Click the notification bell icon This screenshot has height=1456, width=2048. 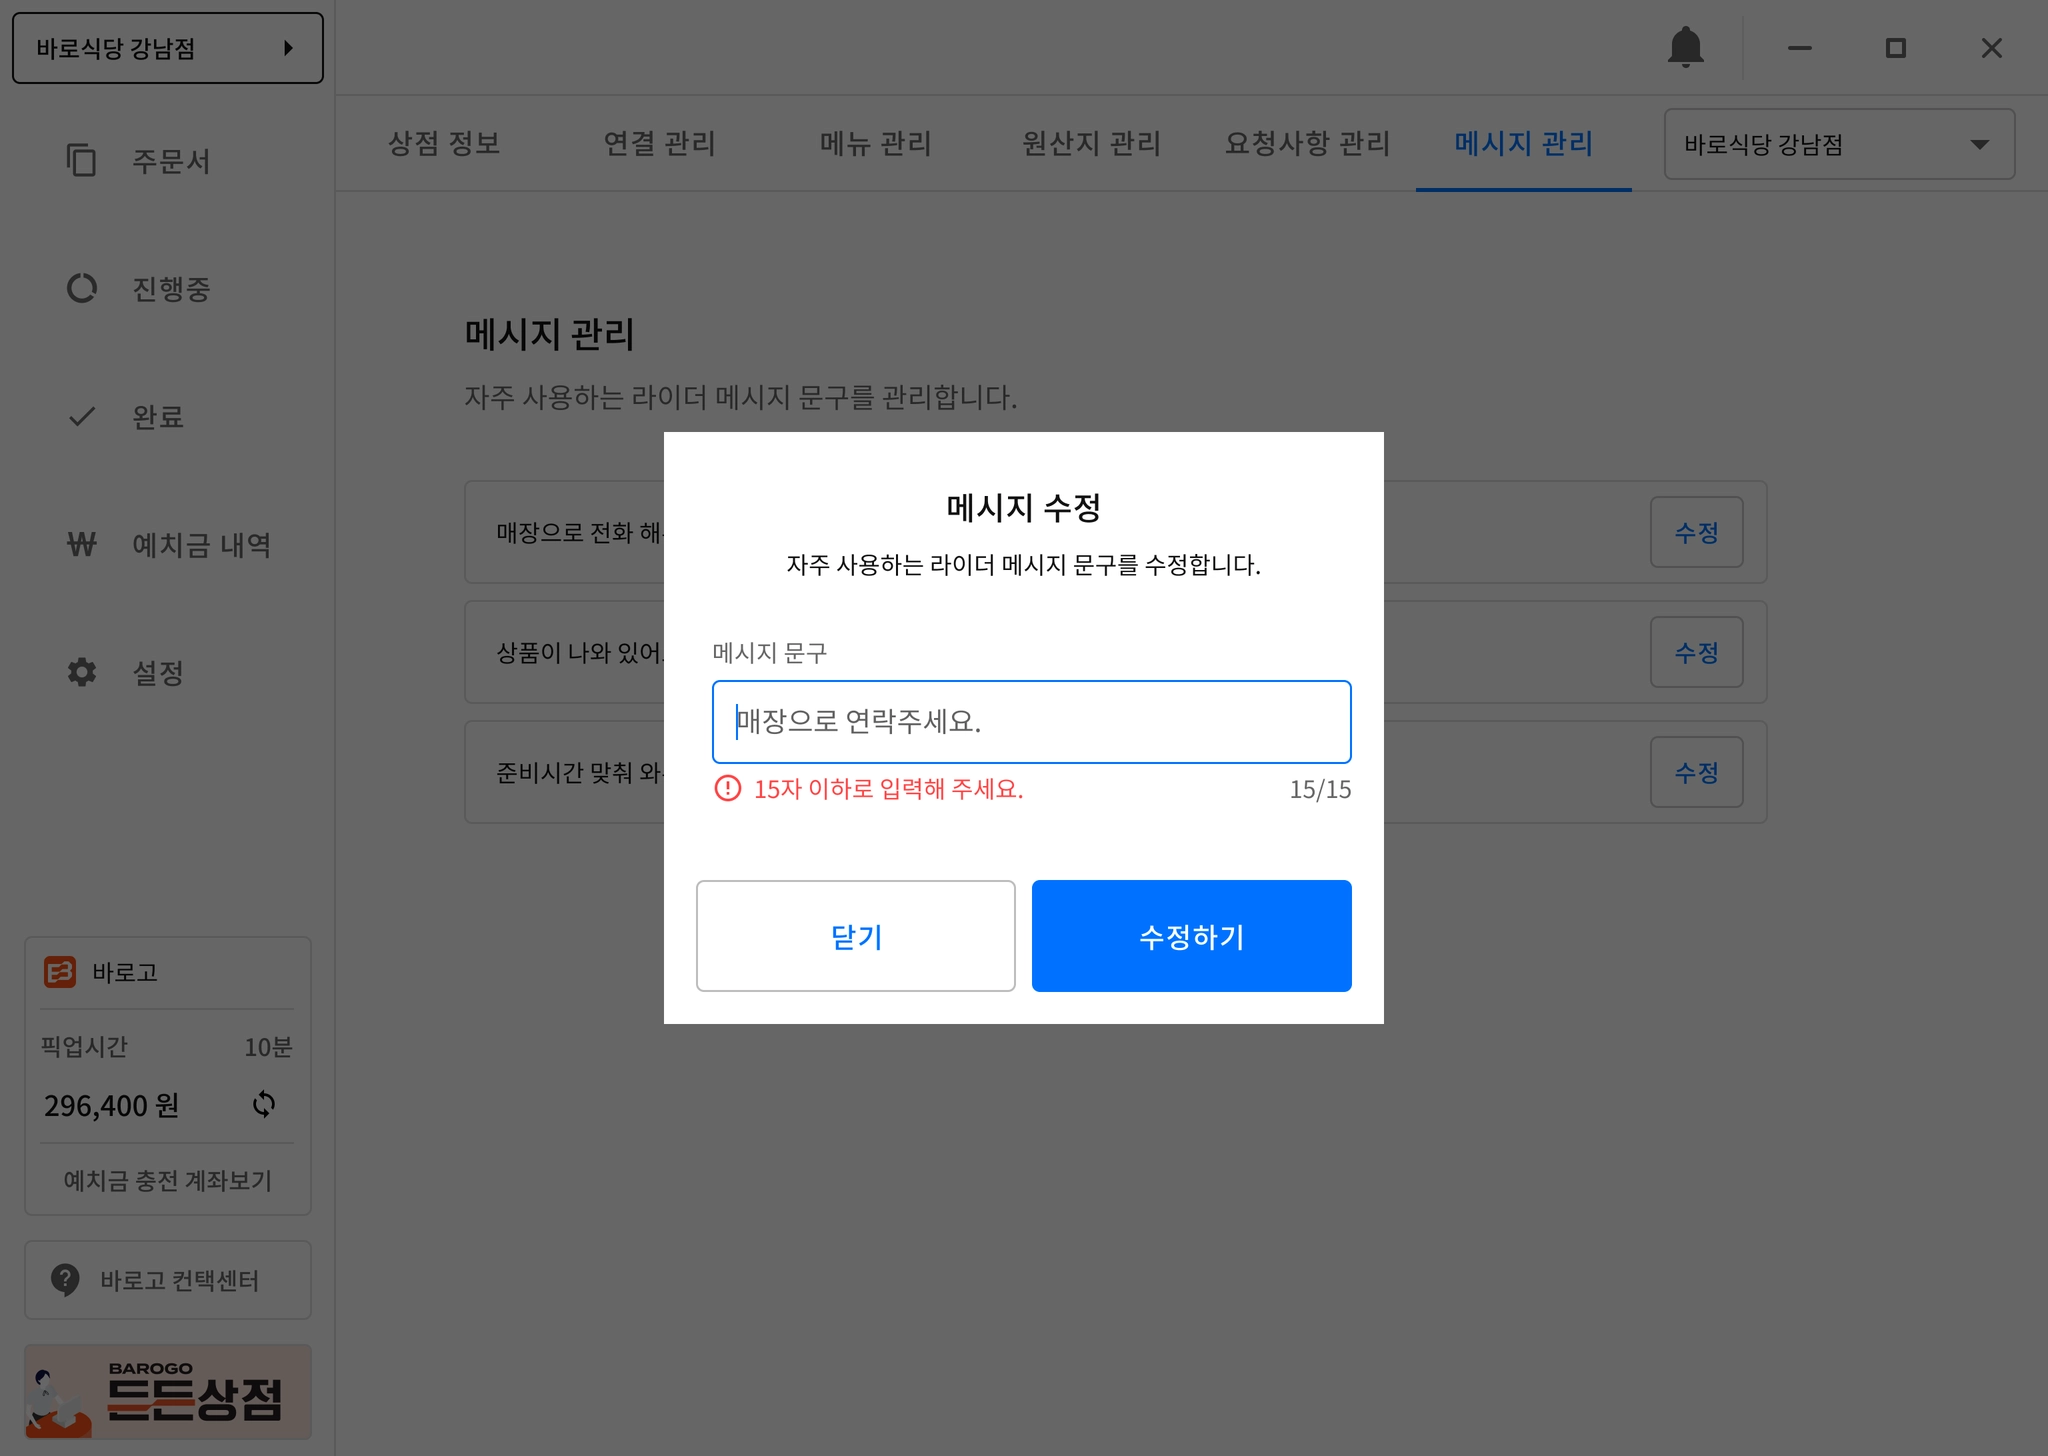pyautogui.click(x=1685, y=47)
